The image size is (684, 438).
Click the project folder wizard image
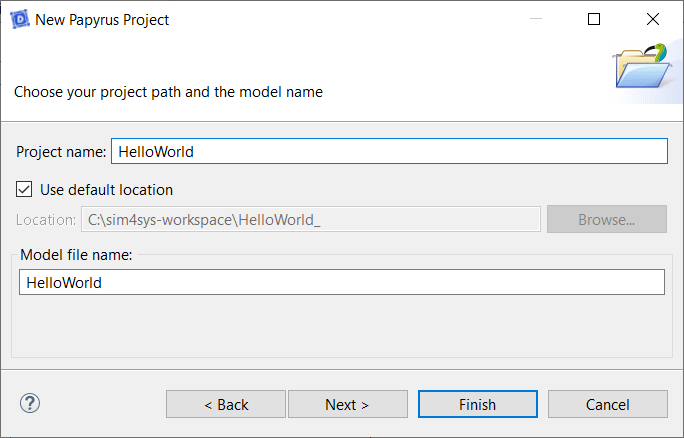point(643,66)
